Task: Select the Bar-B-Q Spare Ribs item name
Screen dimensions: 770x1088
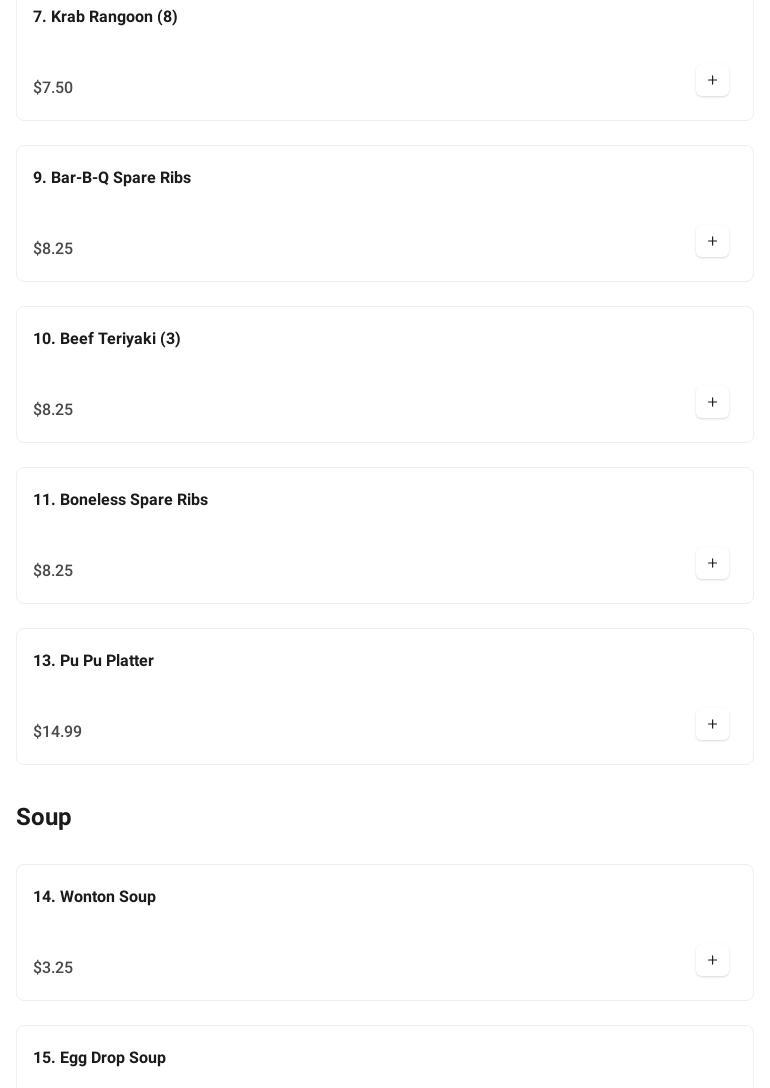Action: [112, 178]
